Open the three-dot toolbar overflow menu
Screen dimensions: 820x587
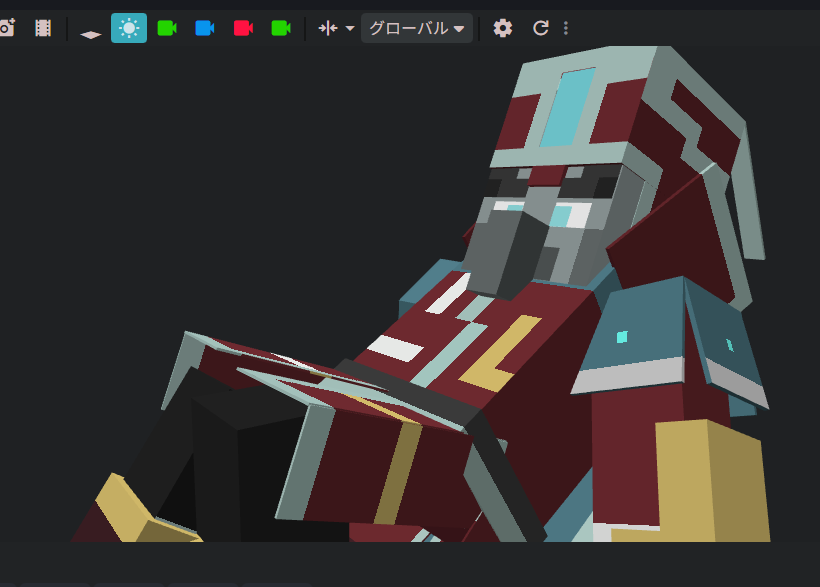click(566, 28)
